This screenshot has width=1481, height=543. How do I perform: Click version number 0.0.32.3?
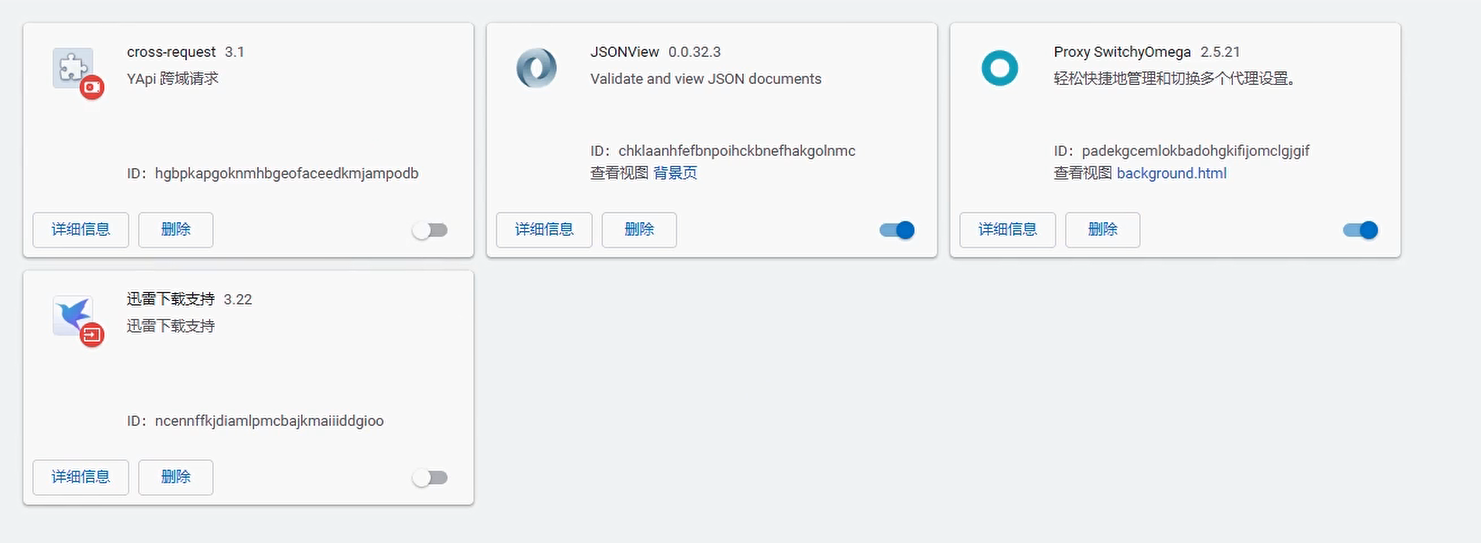695,52
